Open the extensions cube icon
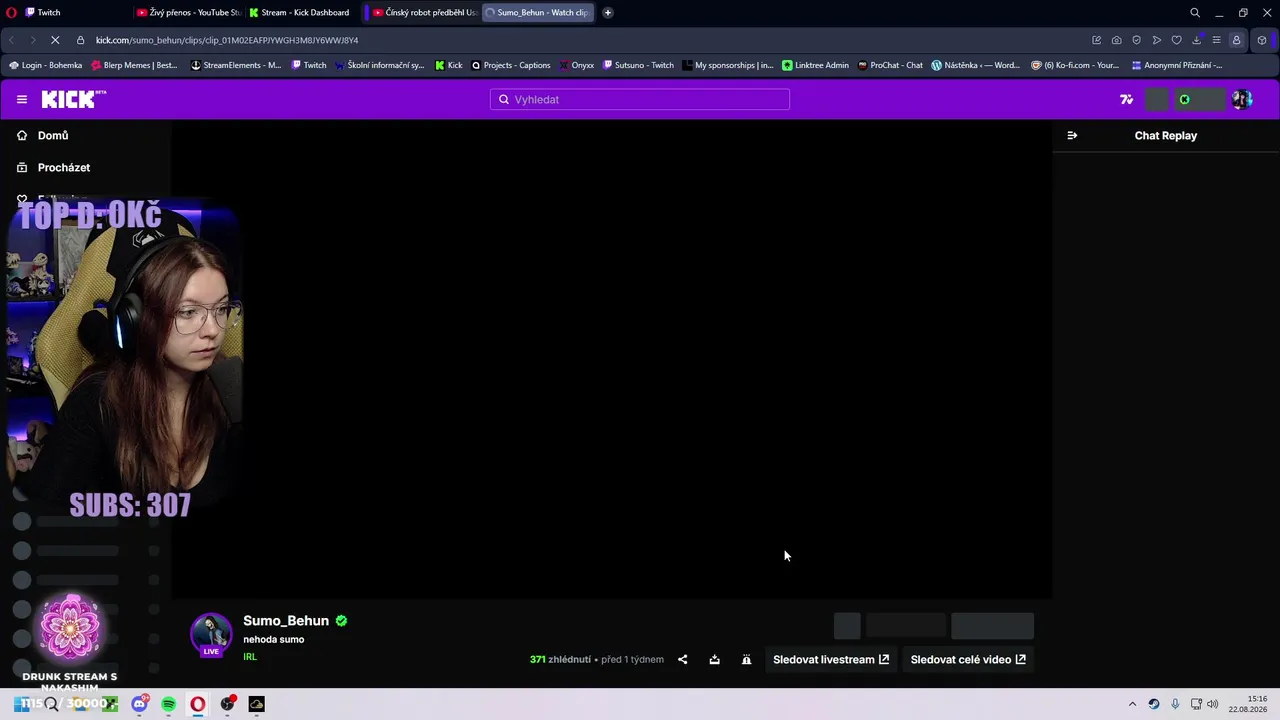 point(1262,40)
